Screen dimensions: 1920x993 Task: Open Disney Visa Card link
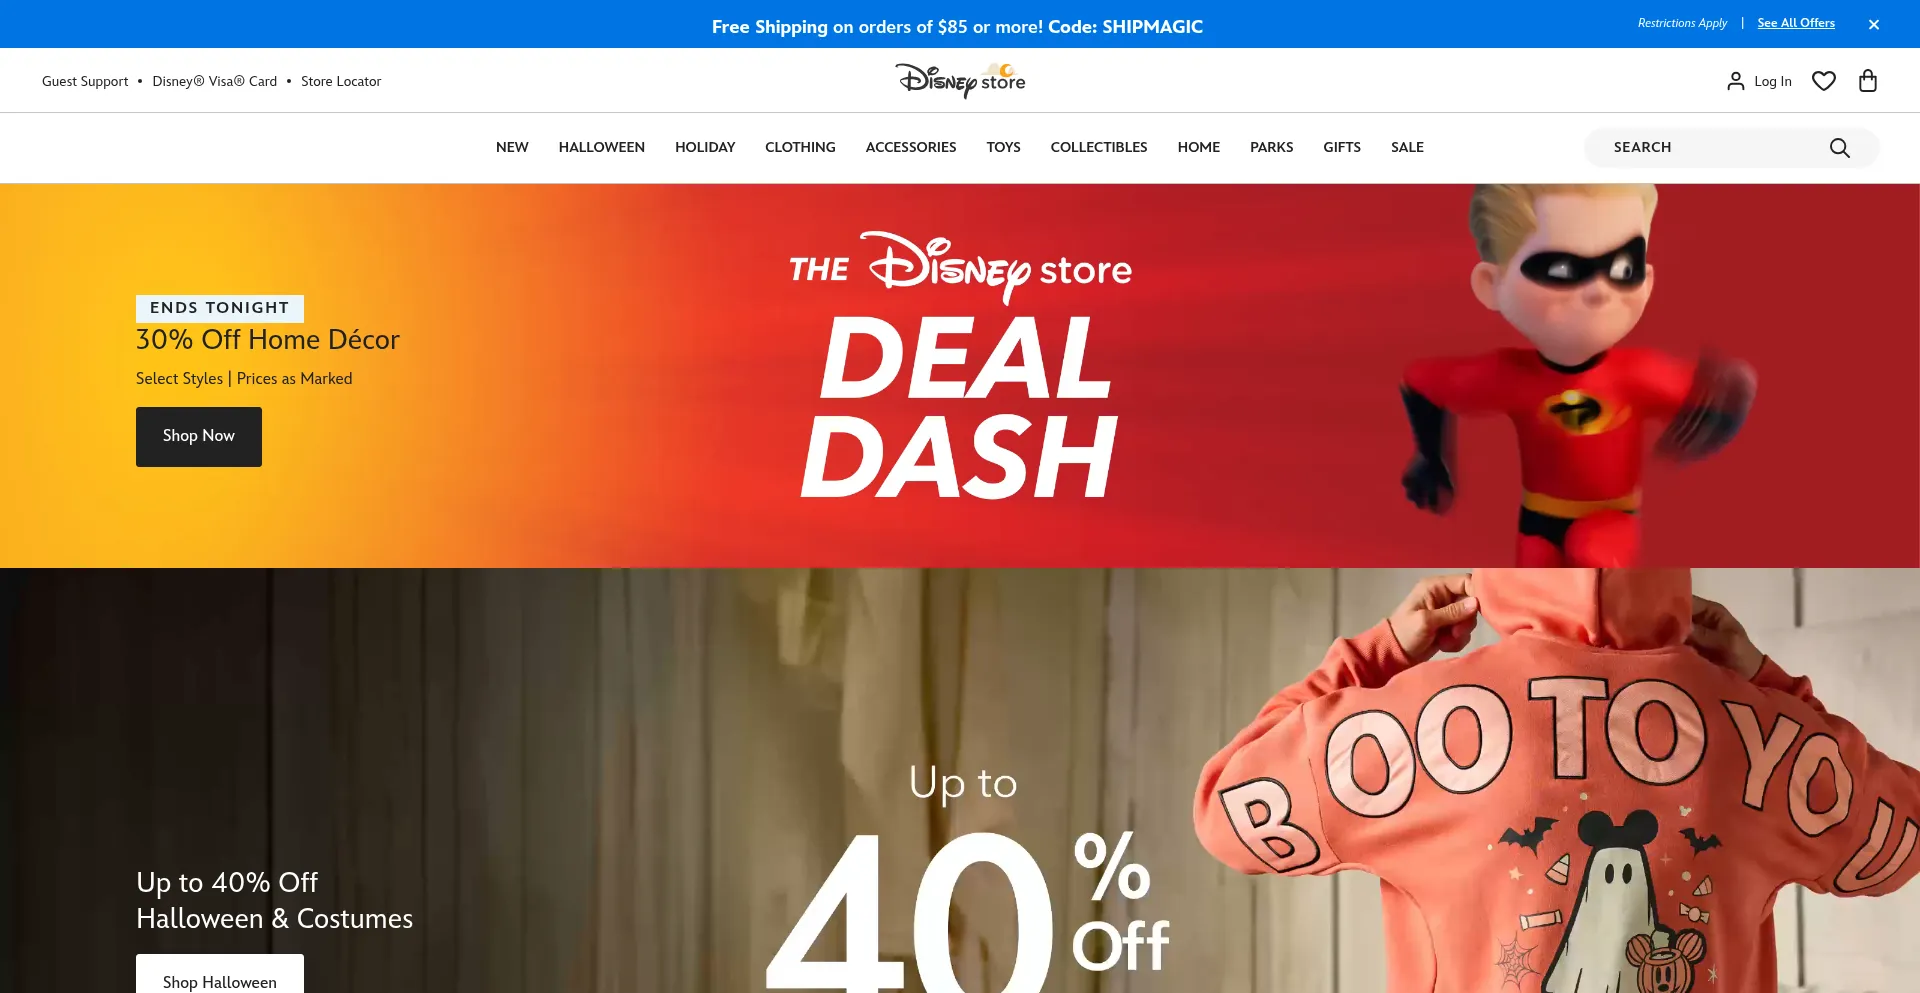click(x=215, y=81)
